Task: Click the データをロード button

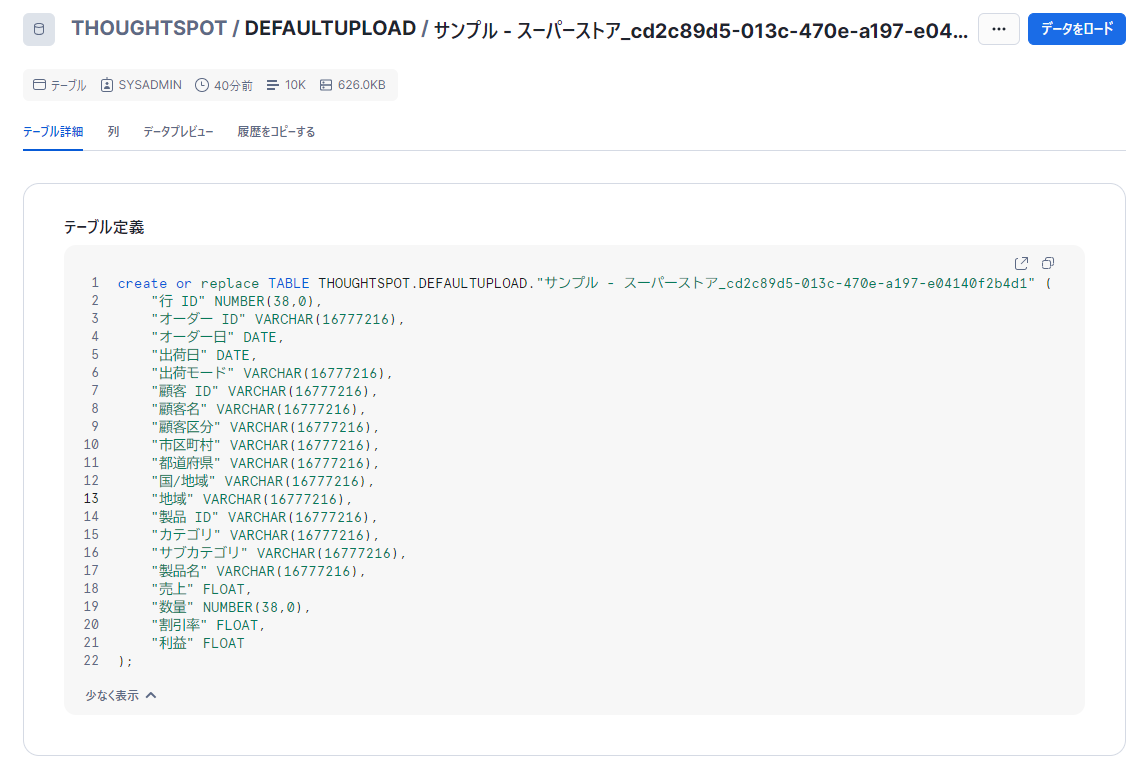Action: pos(1076,30)
